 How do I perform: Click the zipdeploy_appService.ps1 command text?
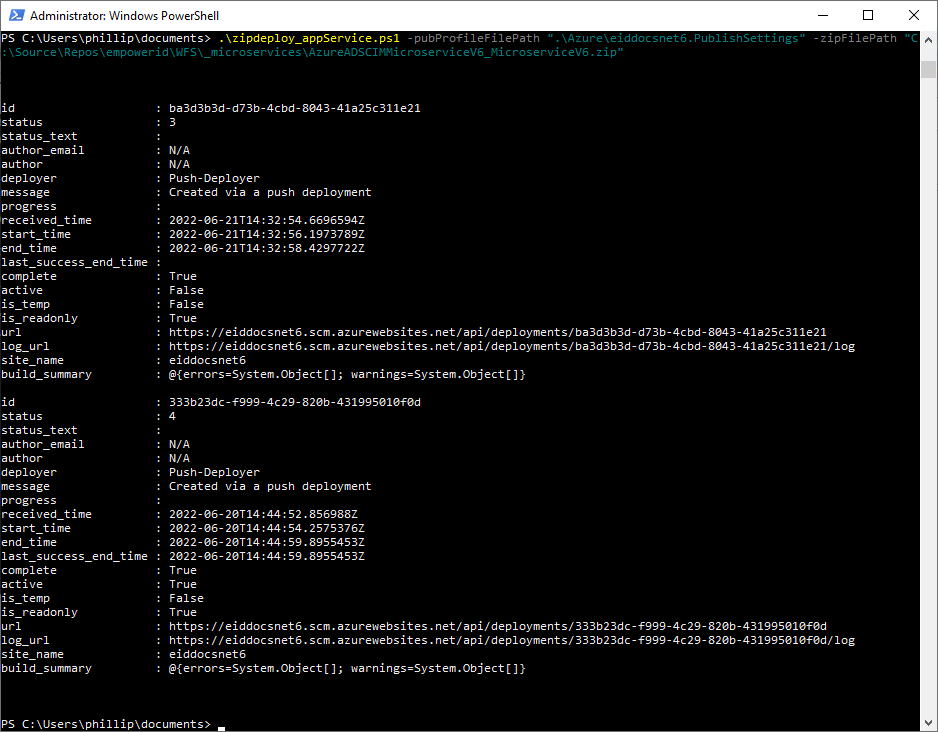click(308, 38)
